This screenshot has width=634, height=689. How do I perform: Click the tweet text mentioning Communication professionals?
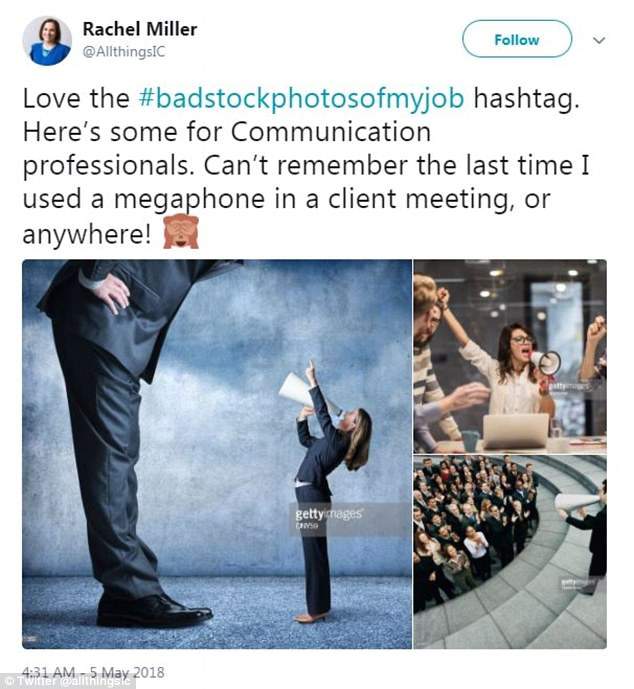tap(305, 165)
